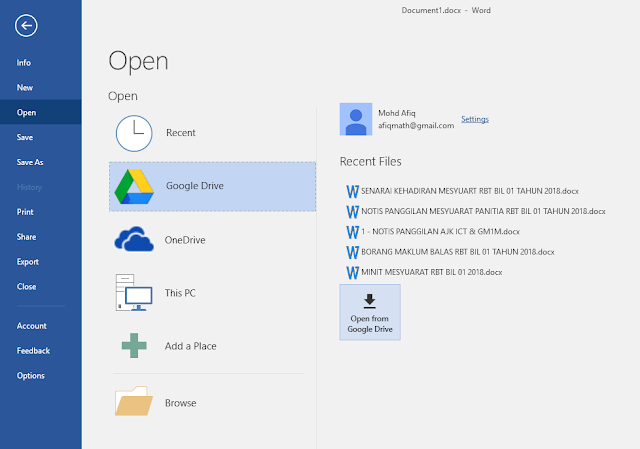The height and width of the screenshot is (449, 640).
Task: Click the download arrow icon in Open from Google Drive
Action: point(370,300)
